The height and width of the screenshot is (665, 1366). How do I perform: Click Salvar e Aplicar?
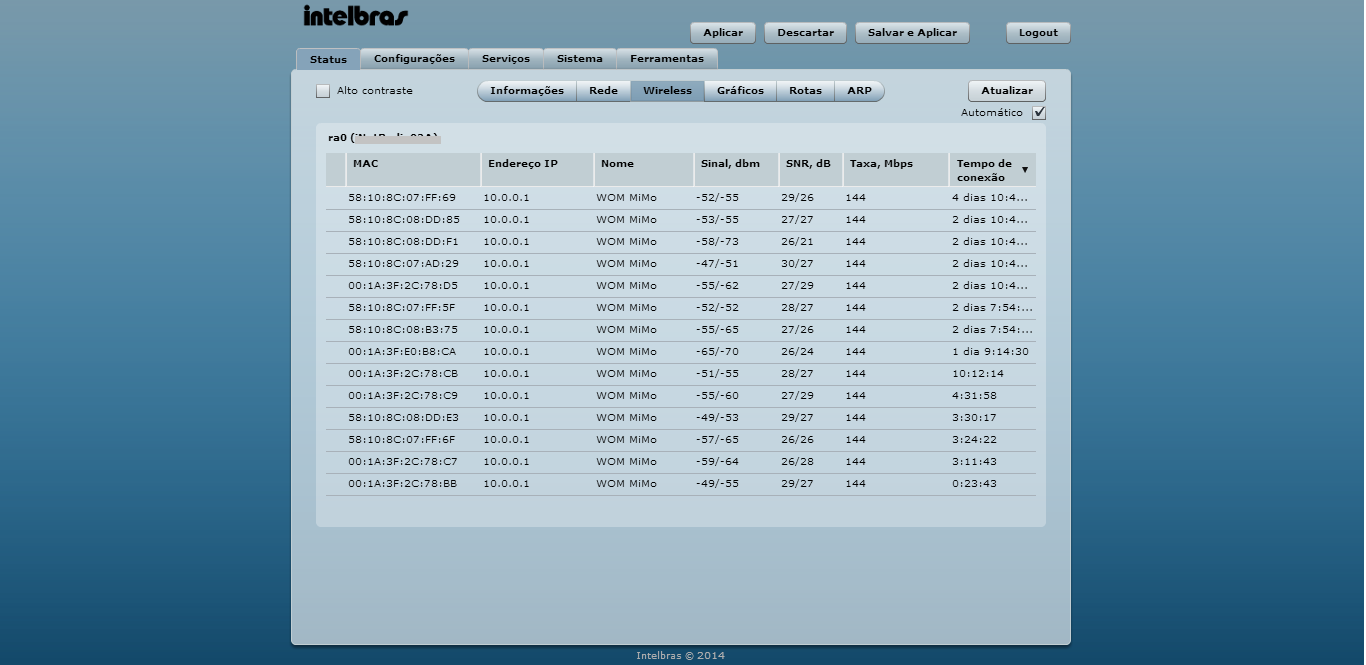click(x=912, y=33)
